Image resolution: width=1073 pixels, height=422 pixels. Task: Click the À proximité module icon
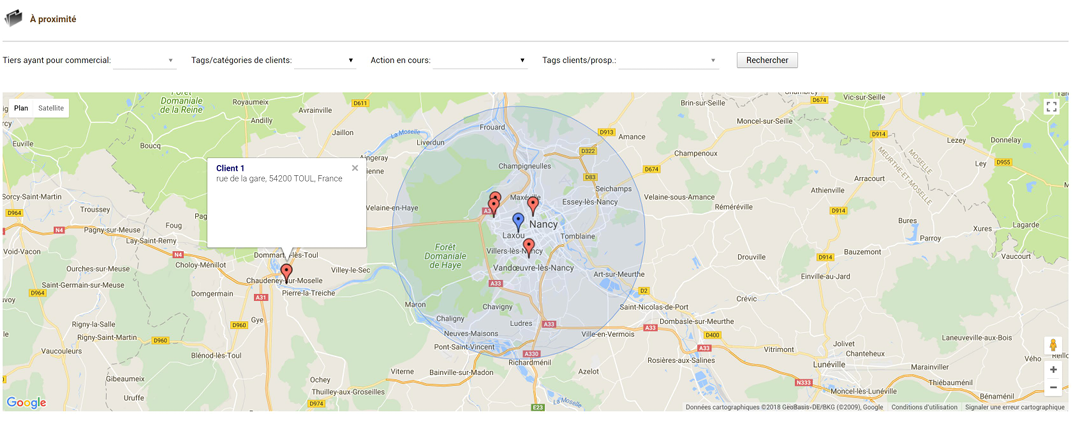[x=13, y=18]
